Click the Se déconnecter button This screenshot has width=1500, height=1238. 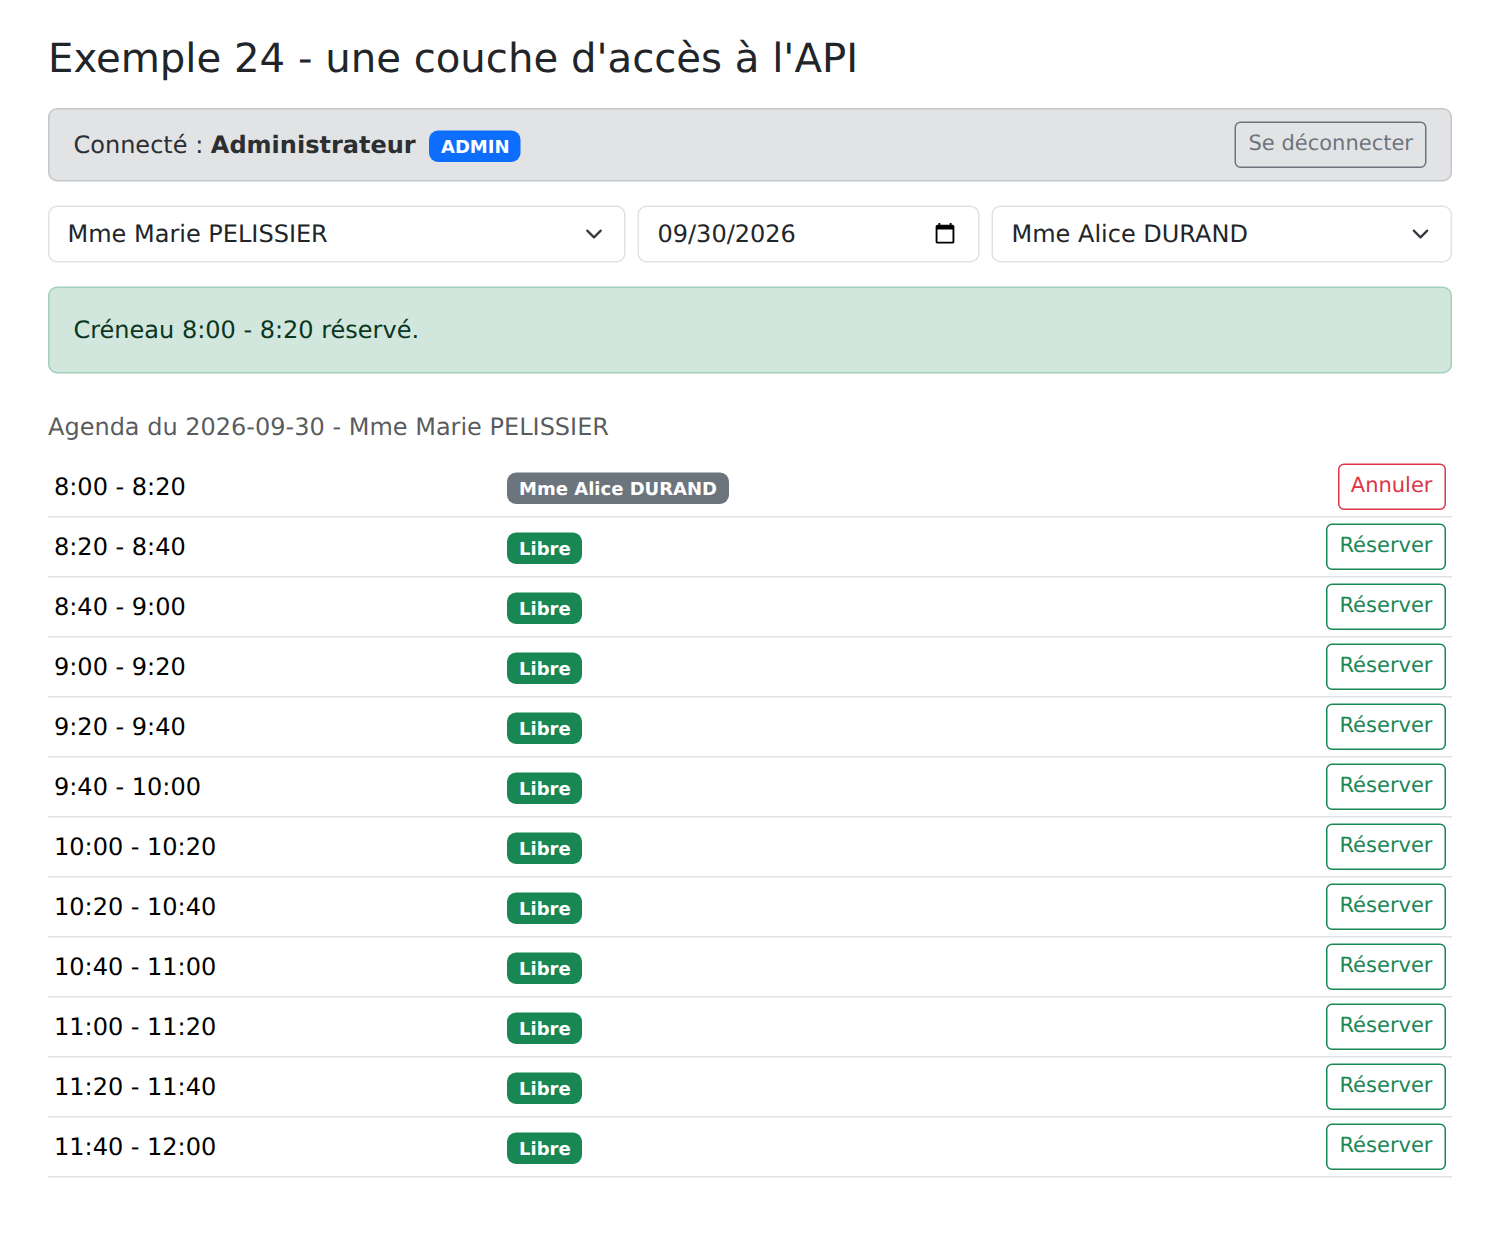tap(1330, 144)
